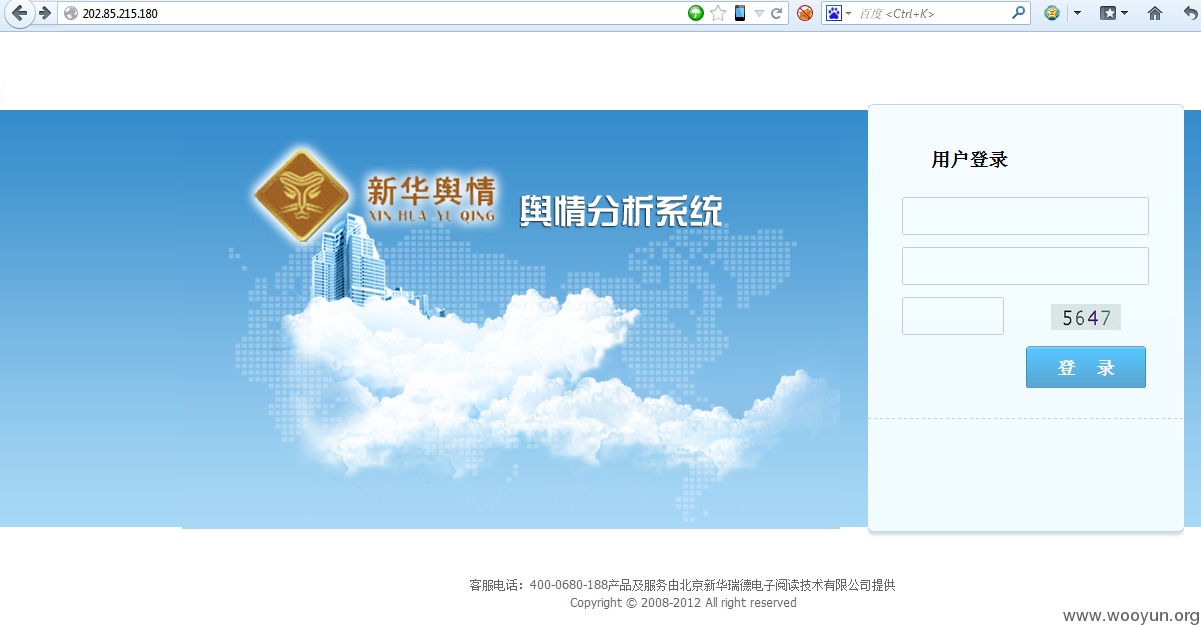Screen dimensions: 1201x625
Task: Click the smiley star badge toolbar icon
Action: [x=1052, y=13]
